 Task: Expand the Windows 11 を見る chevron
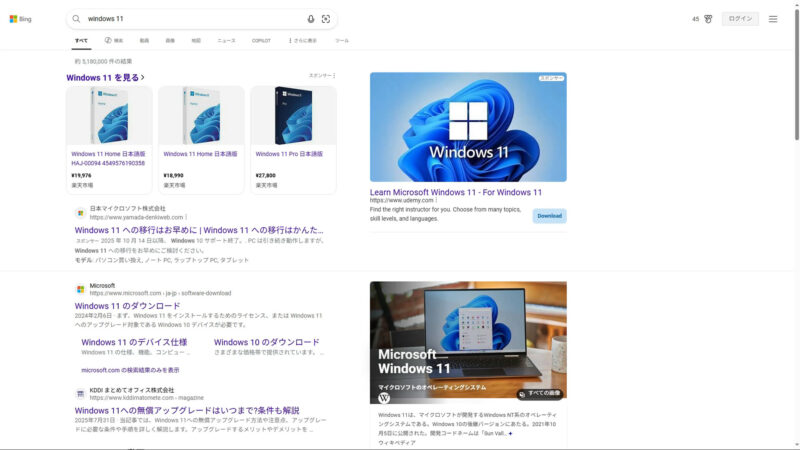point(143,77)
